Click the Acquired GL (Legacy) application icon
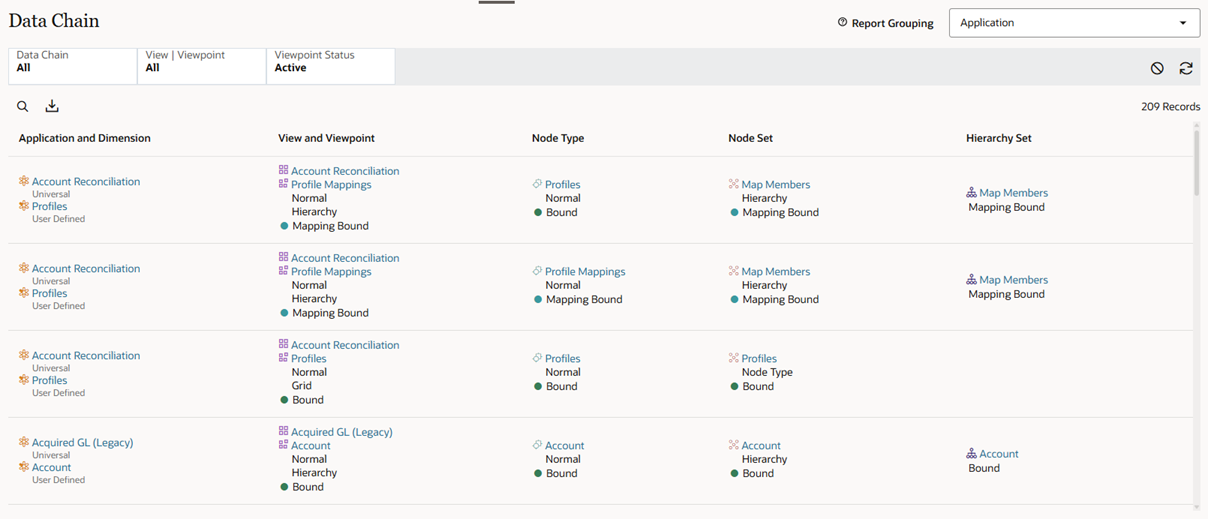Image resolution: width=1208 pixels, height=519 pixels. pos(24,442)
